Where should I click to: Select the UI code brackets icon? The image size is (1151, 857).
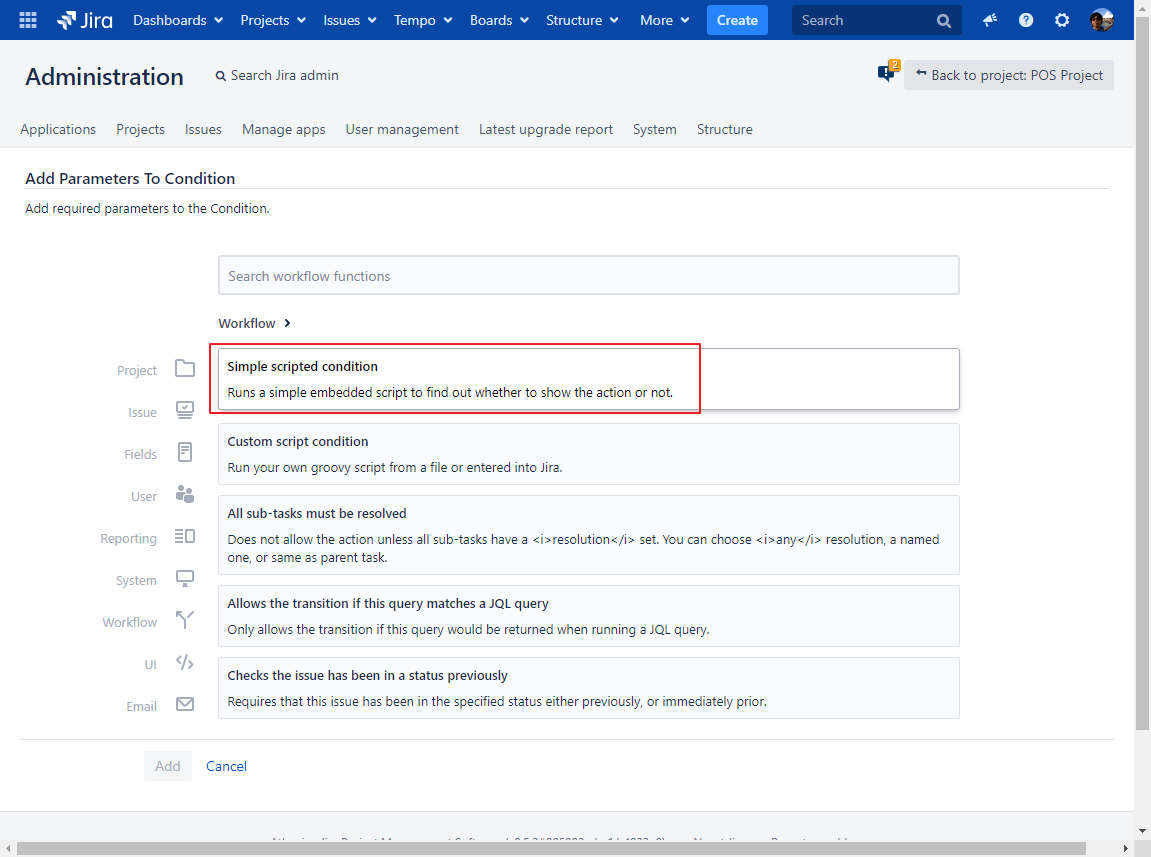[x=185, y=662]
